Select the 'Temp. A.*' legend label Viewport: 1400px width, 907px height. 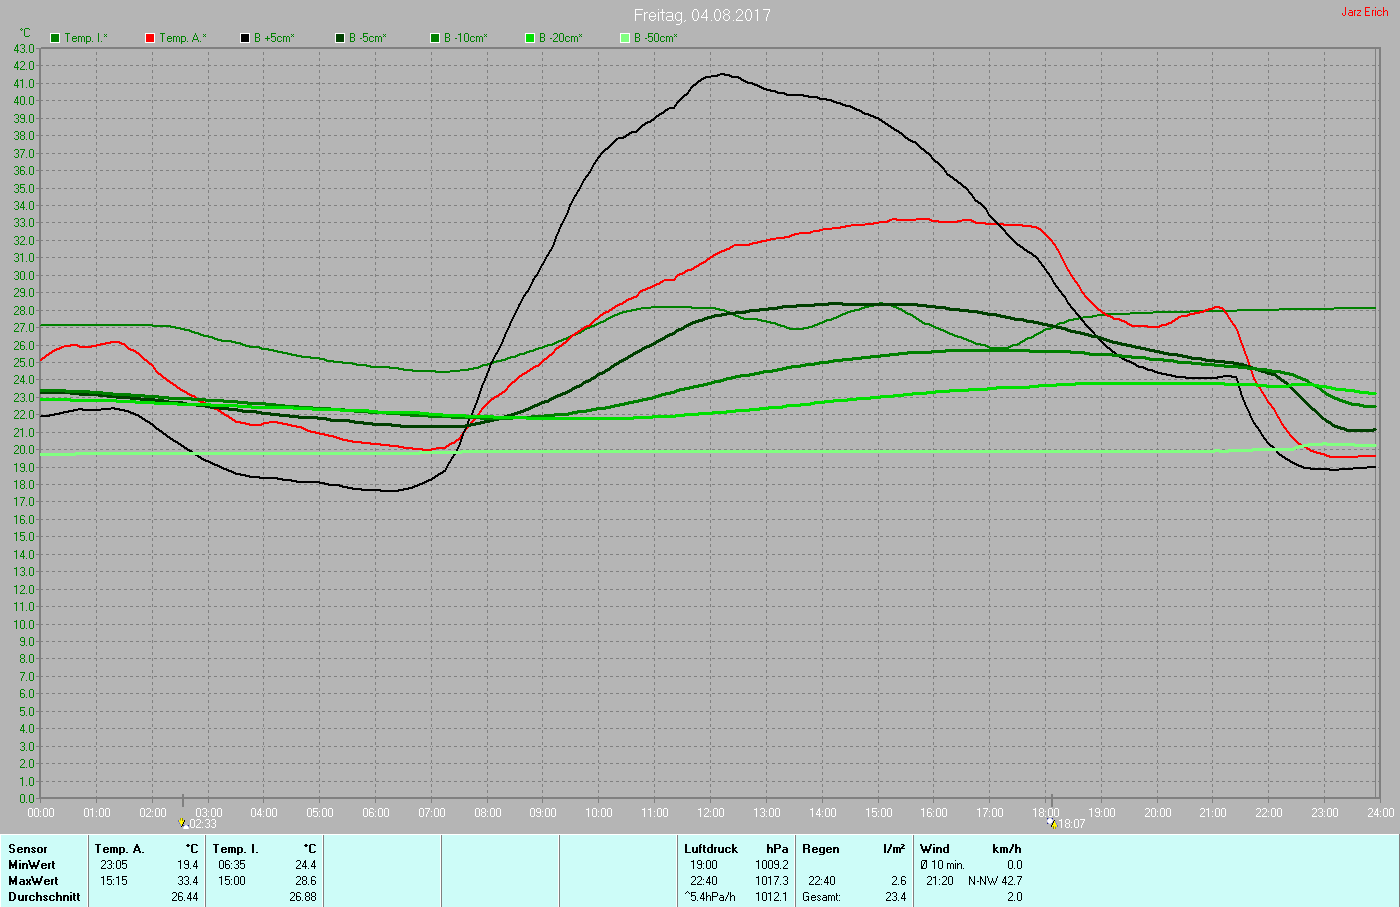(183, 38)
